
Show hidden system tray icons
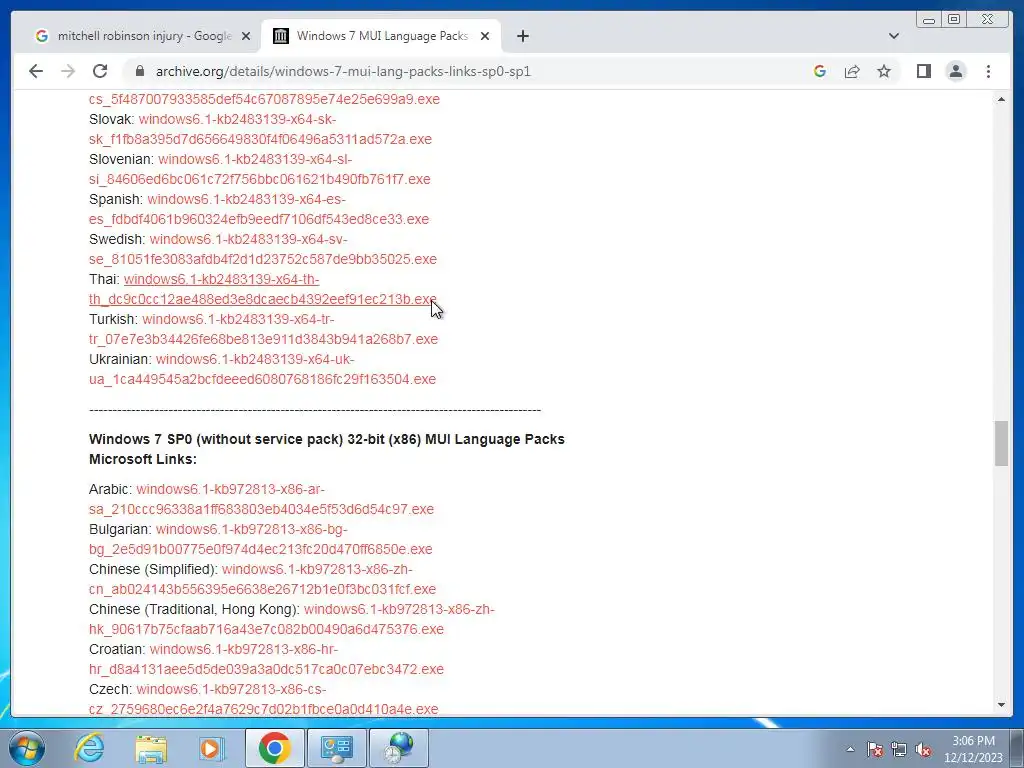tap(850, 750)
